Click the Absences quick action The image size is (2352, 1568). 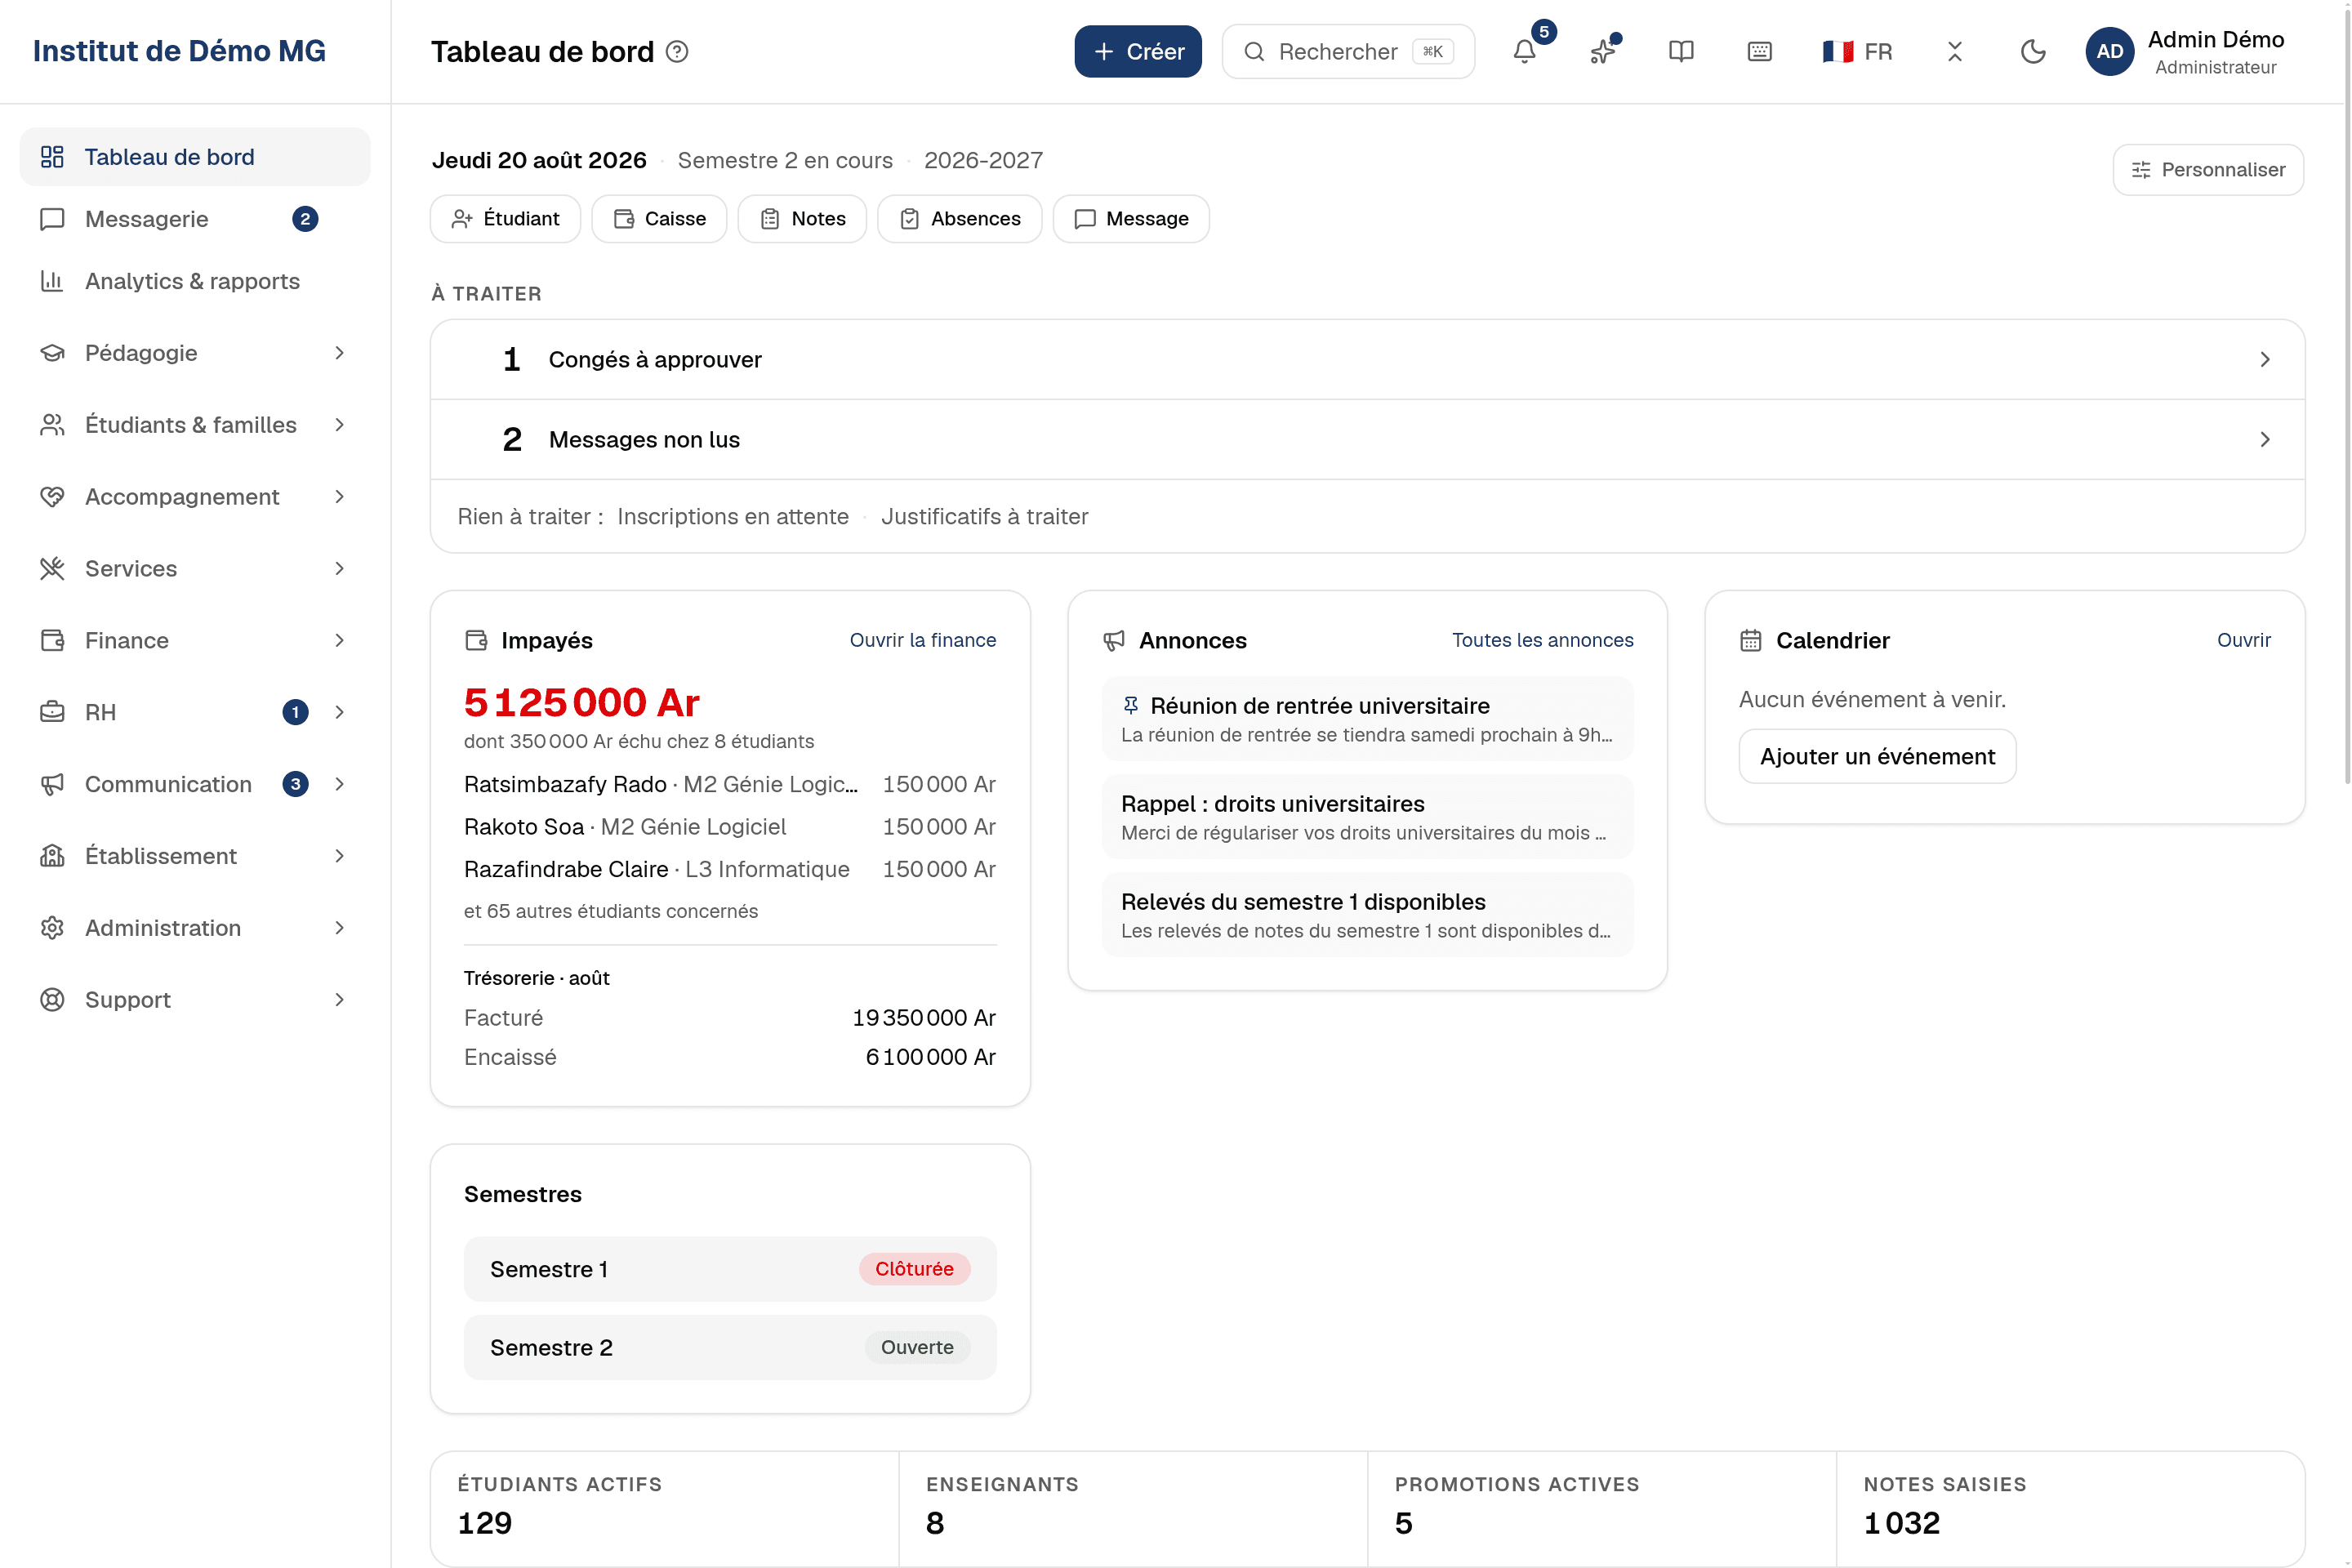[x=960, y=219]
